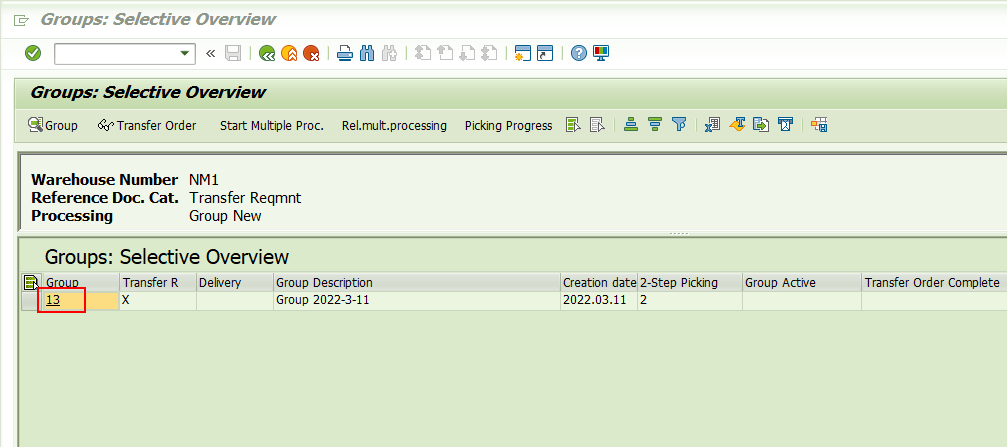Open the window menu icon beside the title
The height and width of the screenshot is (447, 1007).
pos(21,20)
